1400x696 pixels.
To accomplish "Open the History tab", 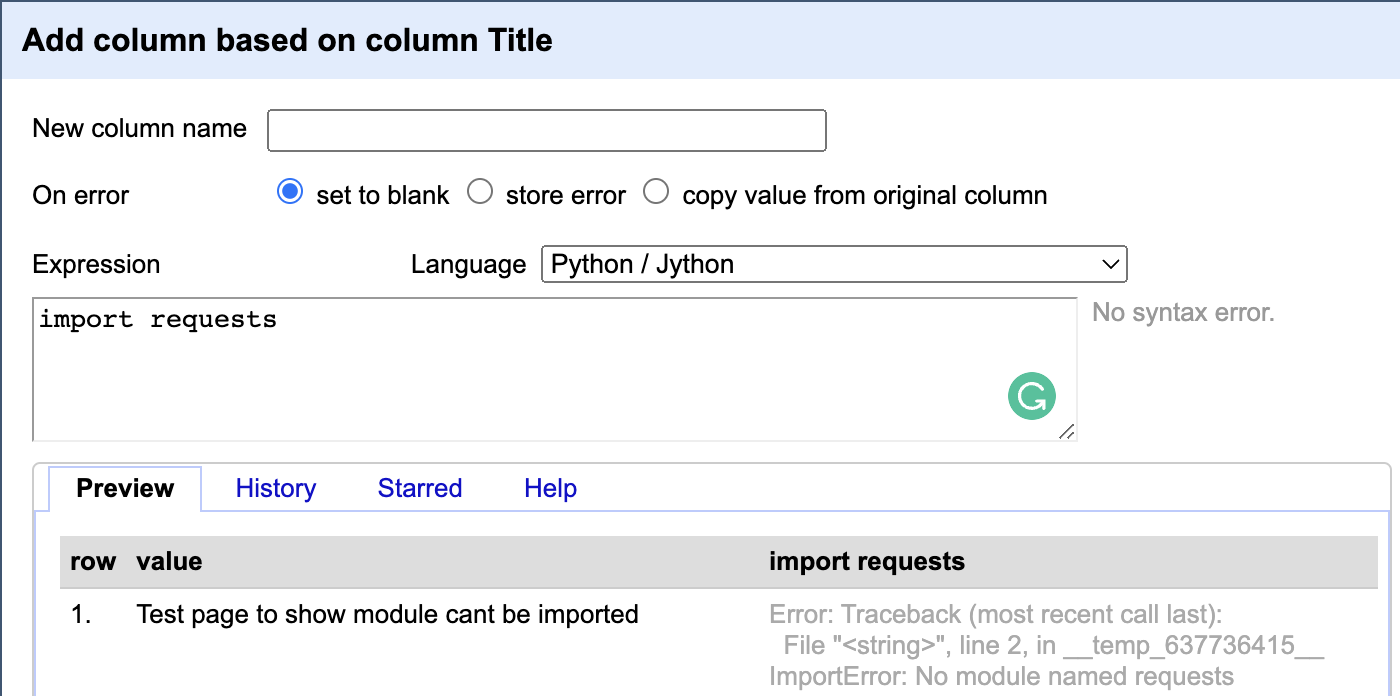I will [x=276, y=489].
